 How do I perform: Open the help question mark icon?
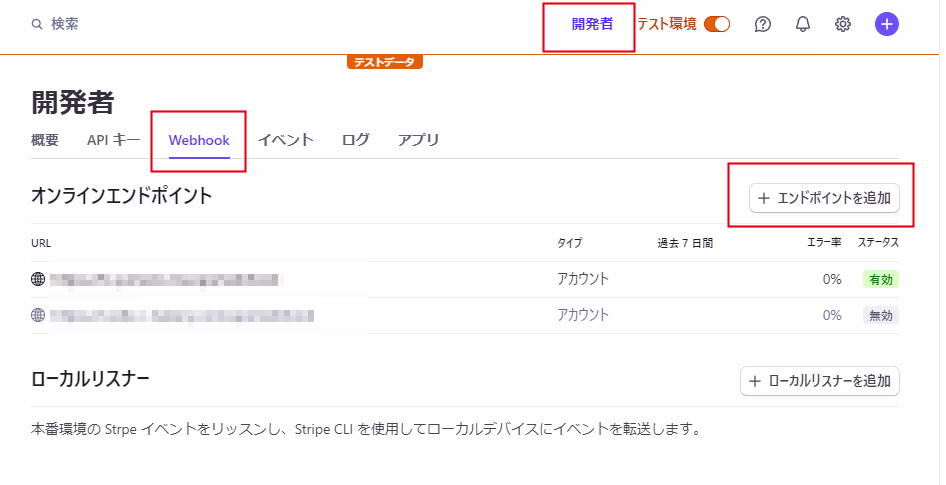(x=763, y=24)
